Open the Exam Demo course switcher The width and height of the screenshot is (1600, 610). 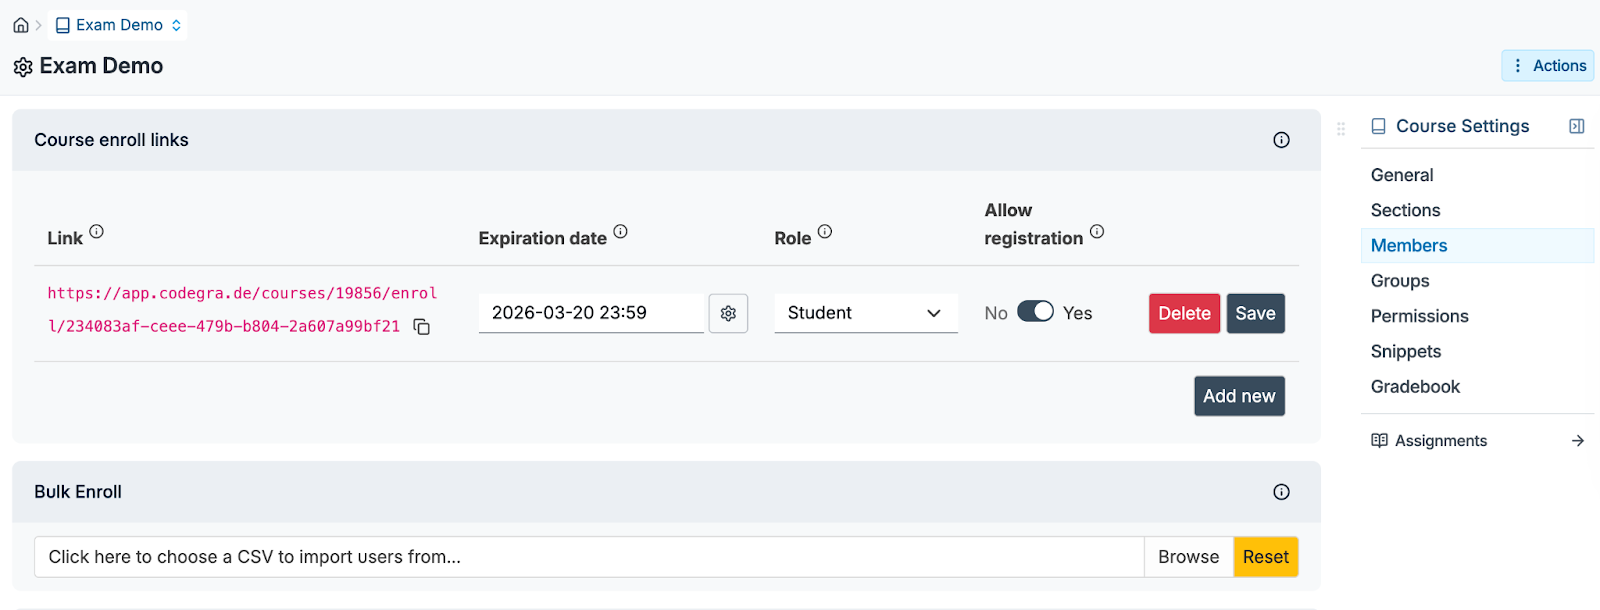click(x=118, y=25)
